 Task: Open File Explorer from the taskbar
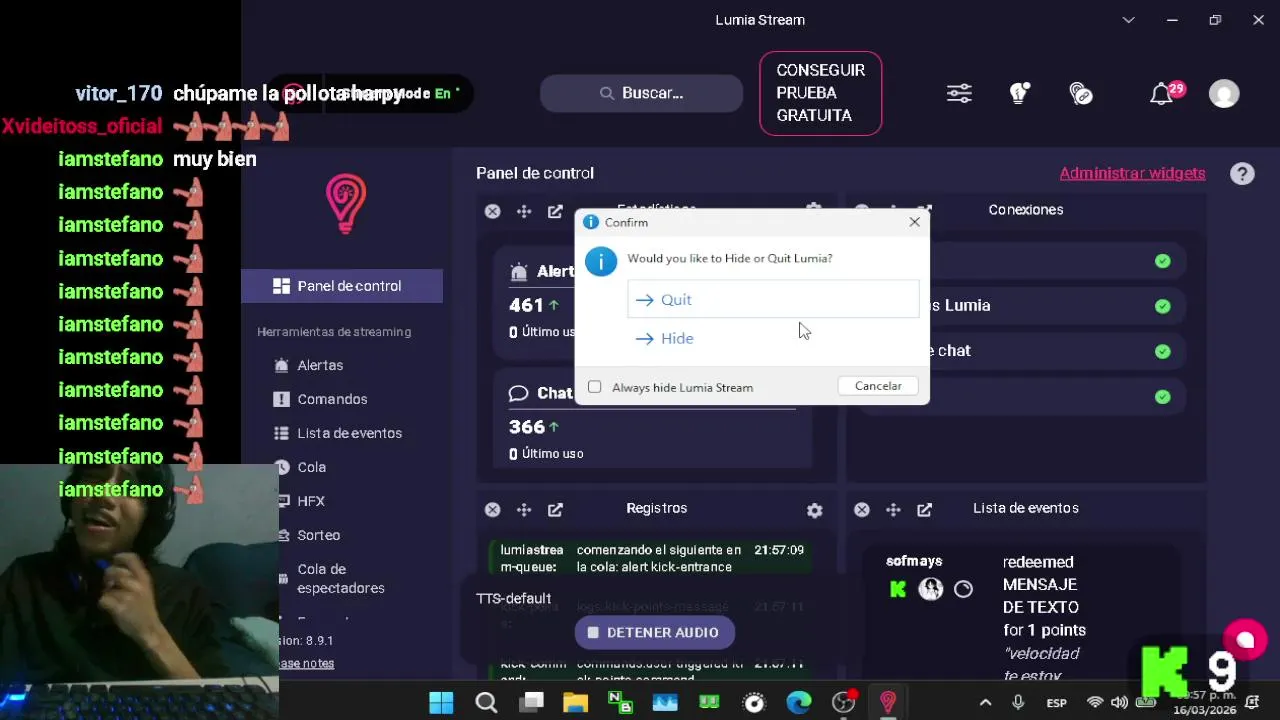tap(575, 703)
